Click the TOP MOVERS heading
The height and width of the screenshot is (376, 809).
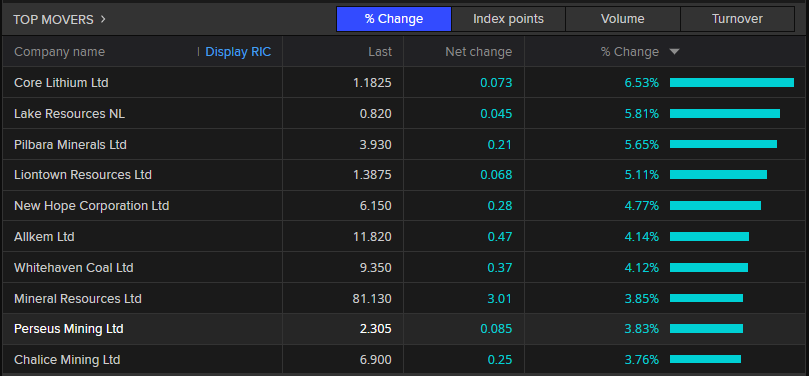(x=53, y=20)
